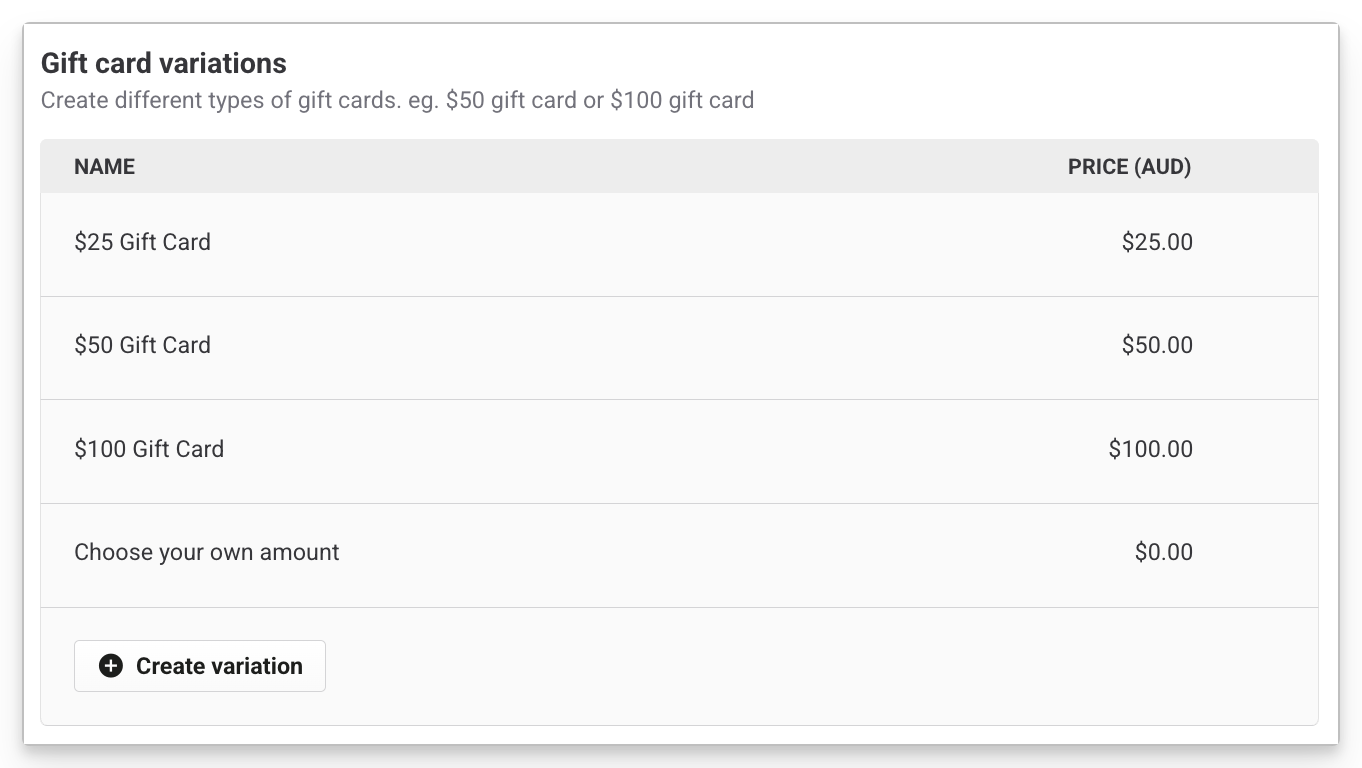Image resolution: width=1362 pixels, height=768 pixels.
Task: Click the plus icon on Create variation
Action: (110, 665)
